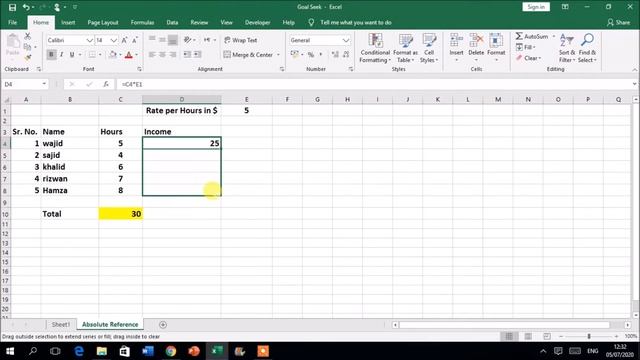Toggle underline formatting
Viewport: 640px width, 360px height.
[x=72, y=55]
